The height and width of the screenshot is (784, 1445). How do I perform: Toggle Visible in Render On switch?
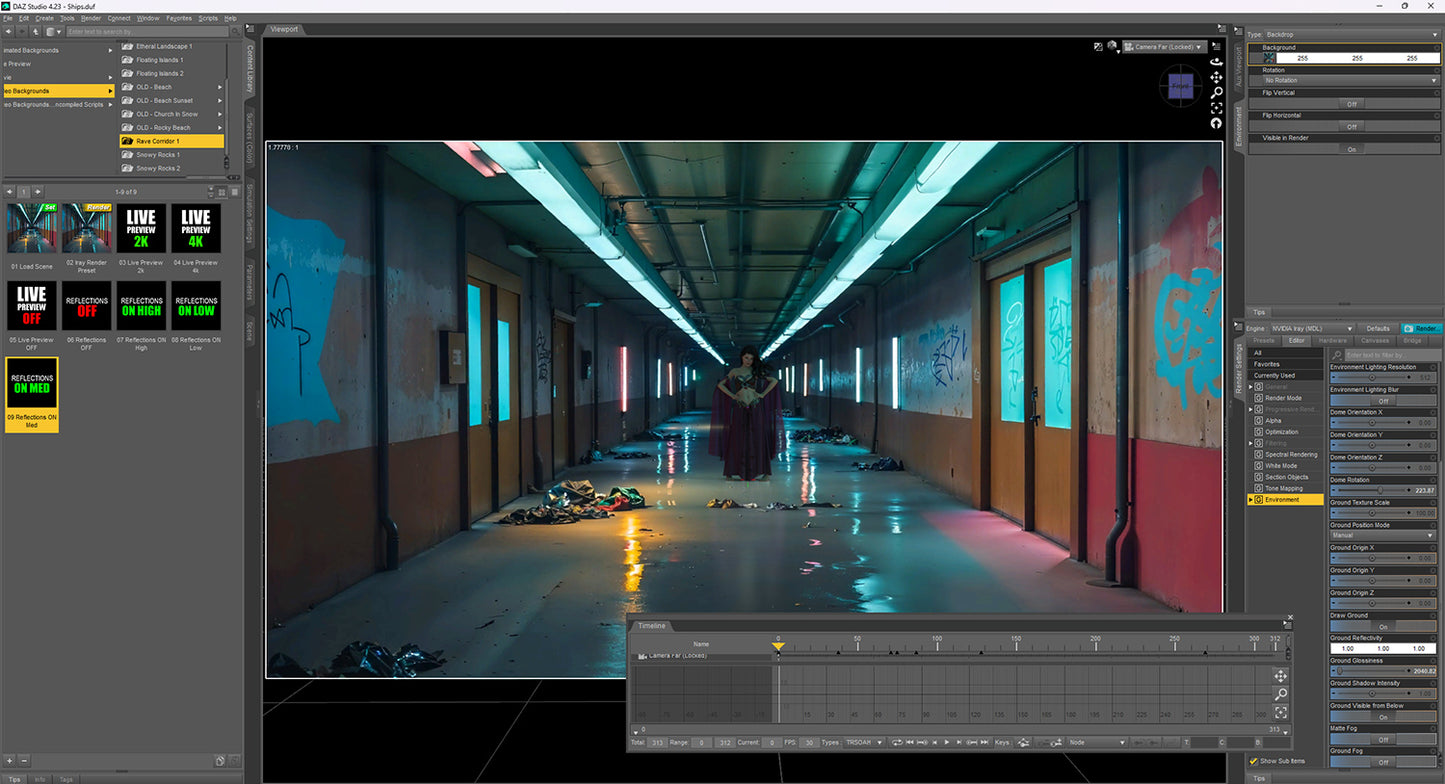(x=1350, y=149)
